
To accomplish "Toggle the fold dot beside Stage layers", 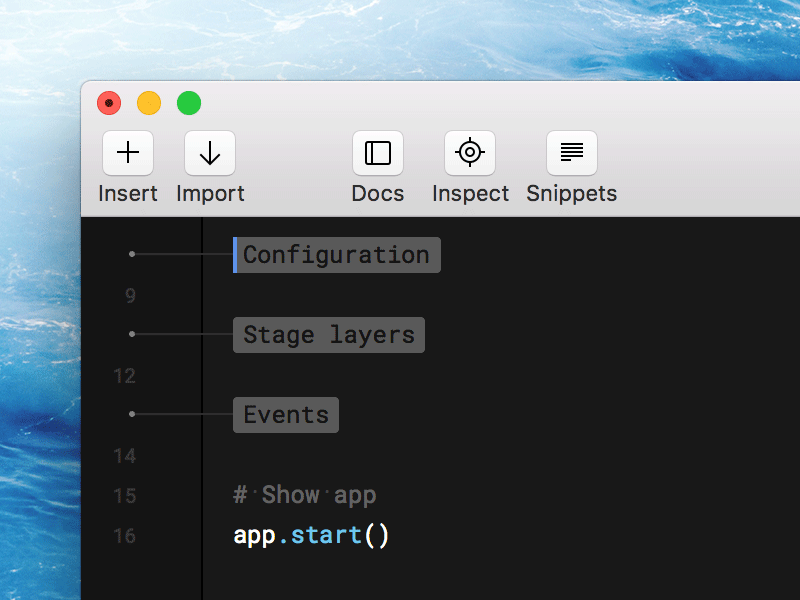I will tap(132, 333).
